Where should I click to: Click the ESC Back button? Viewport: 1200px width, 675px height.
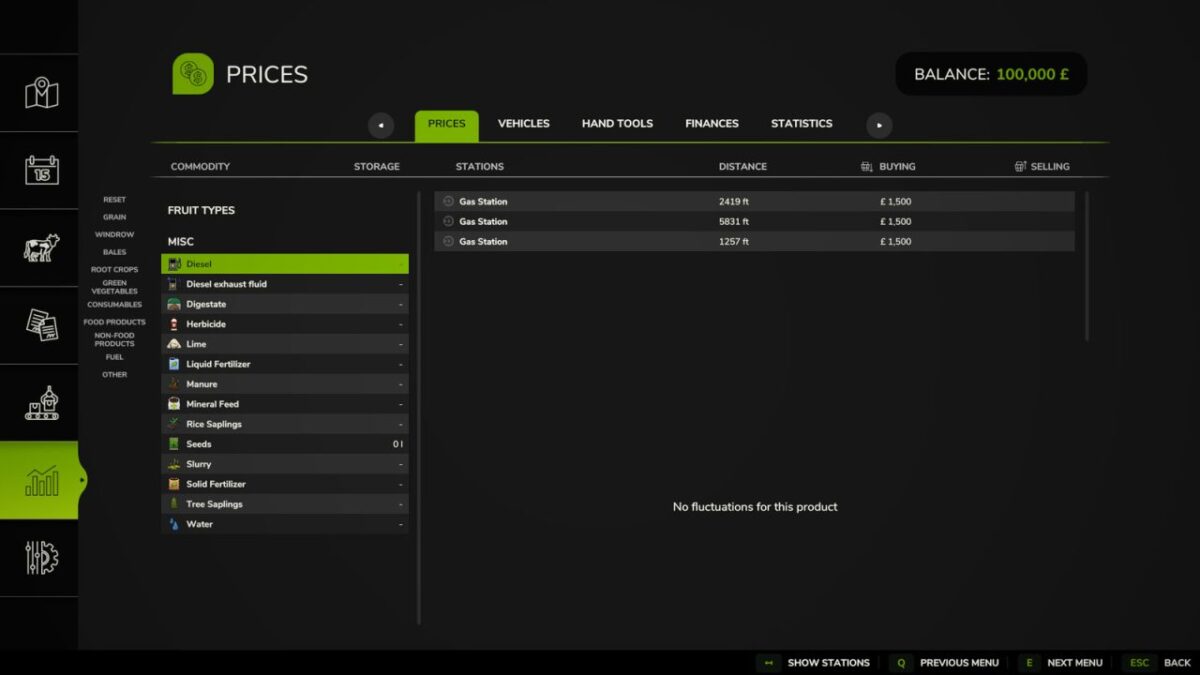[x=1157, y=663]
